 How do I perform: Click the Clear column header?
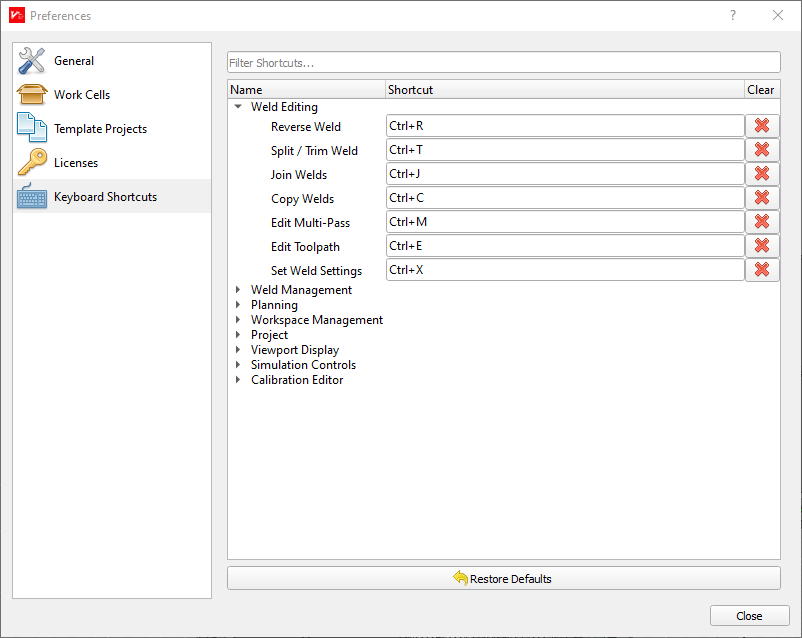coord(762,90)
